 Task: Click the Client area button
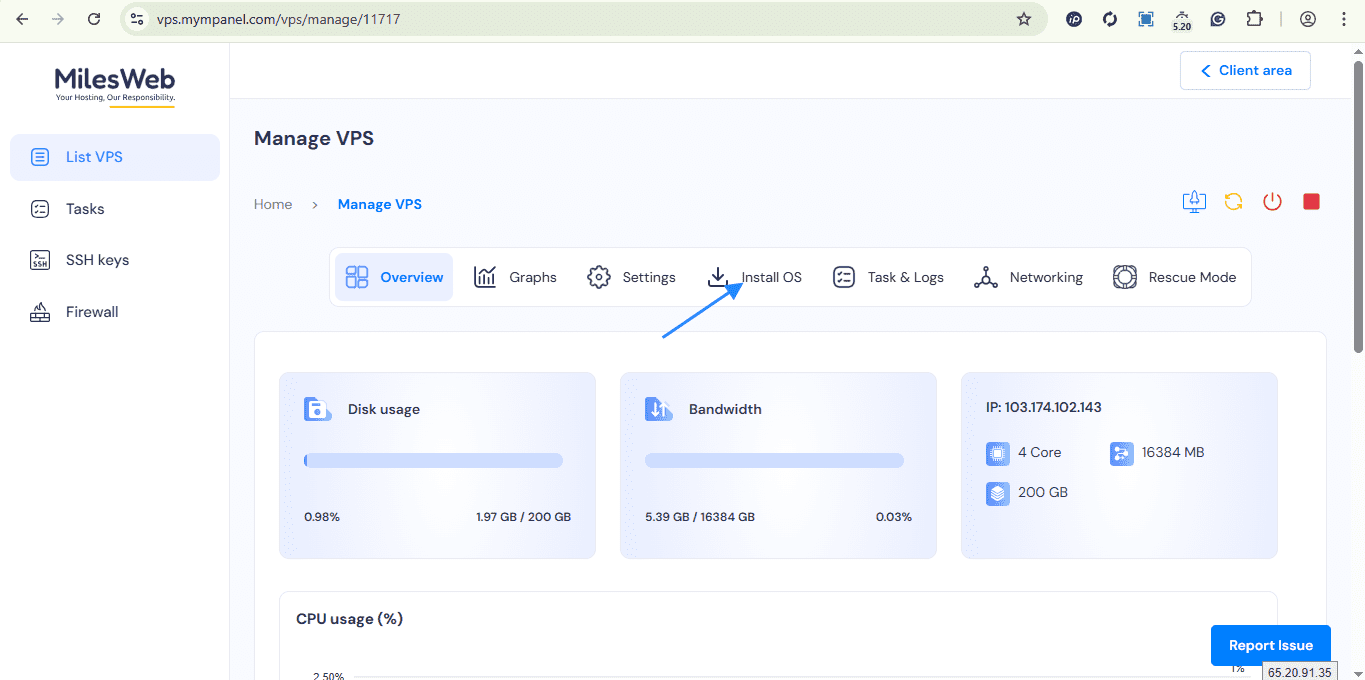(1245, 71)
